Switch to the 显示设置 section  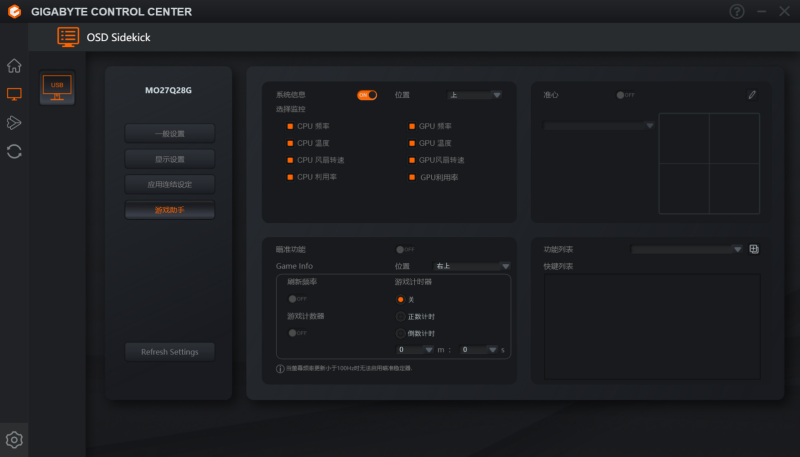click(x=170, y=159)
